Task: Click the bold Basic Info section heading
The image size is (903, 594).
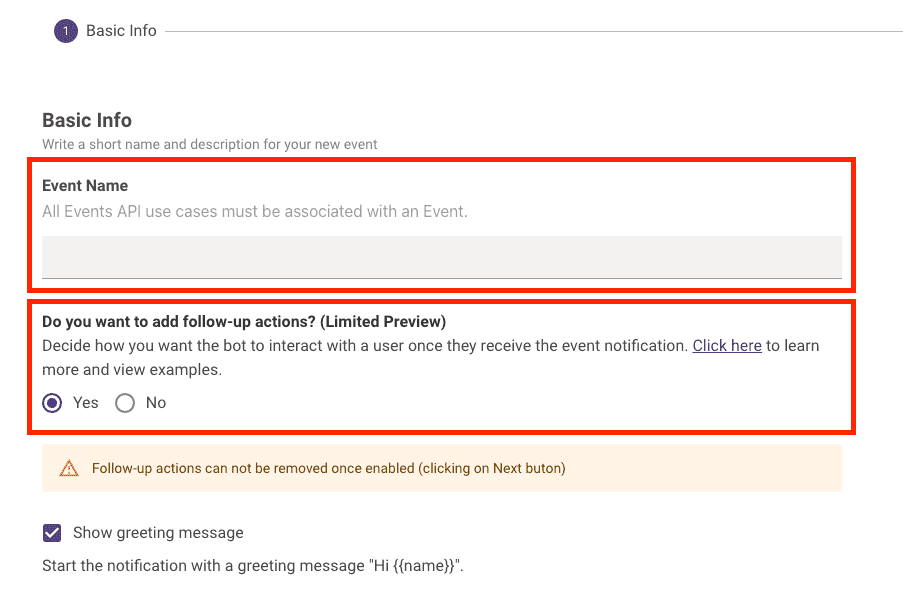Action: pos(87,120)
